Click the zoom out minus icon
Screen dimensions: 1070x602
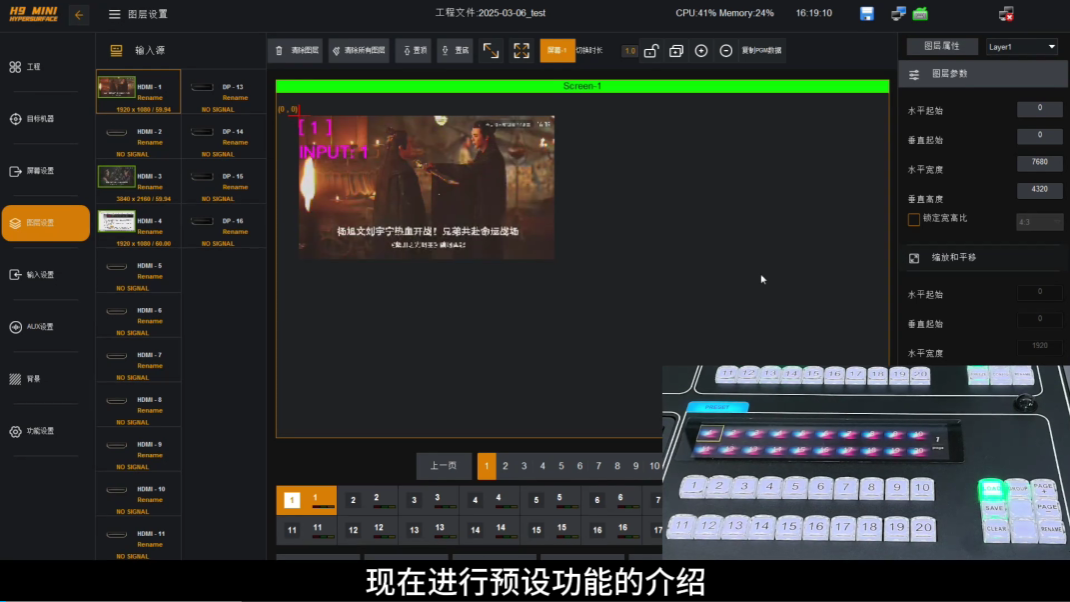pos(726,51)
